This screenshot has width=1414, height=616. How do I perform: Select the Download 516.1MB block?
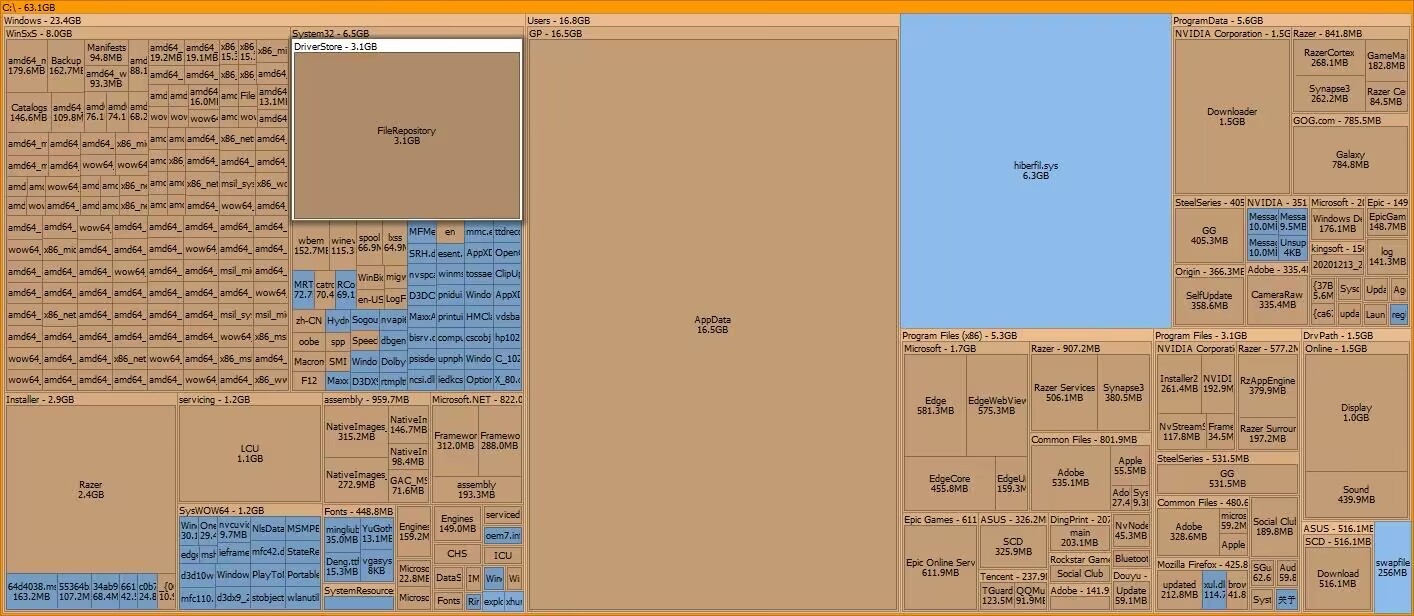[1338, 578]
